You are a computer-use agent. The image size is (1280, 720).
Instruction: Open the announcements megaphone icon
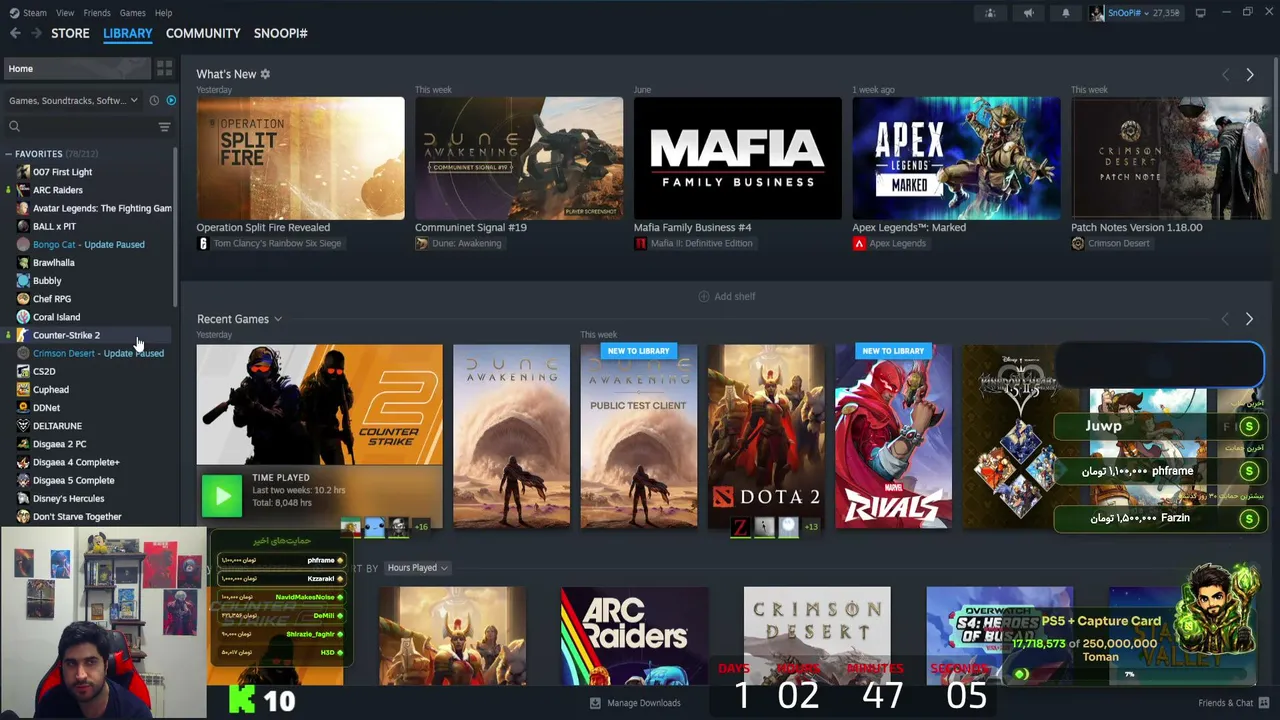[x=1028, y=13]
